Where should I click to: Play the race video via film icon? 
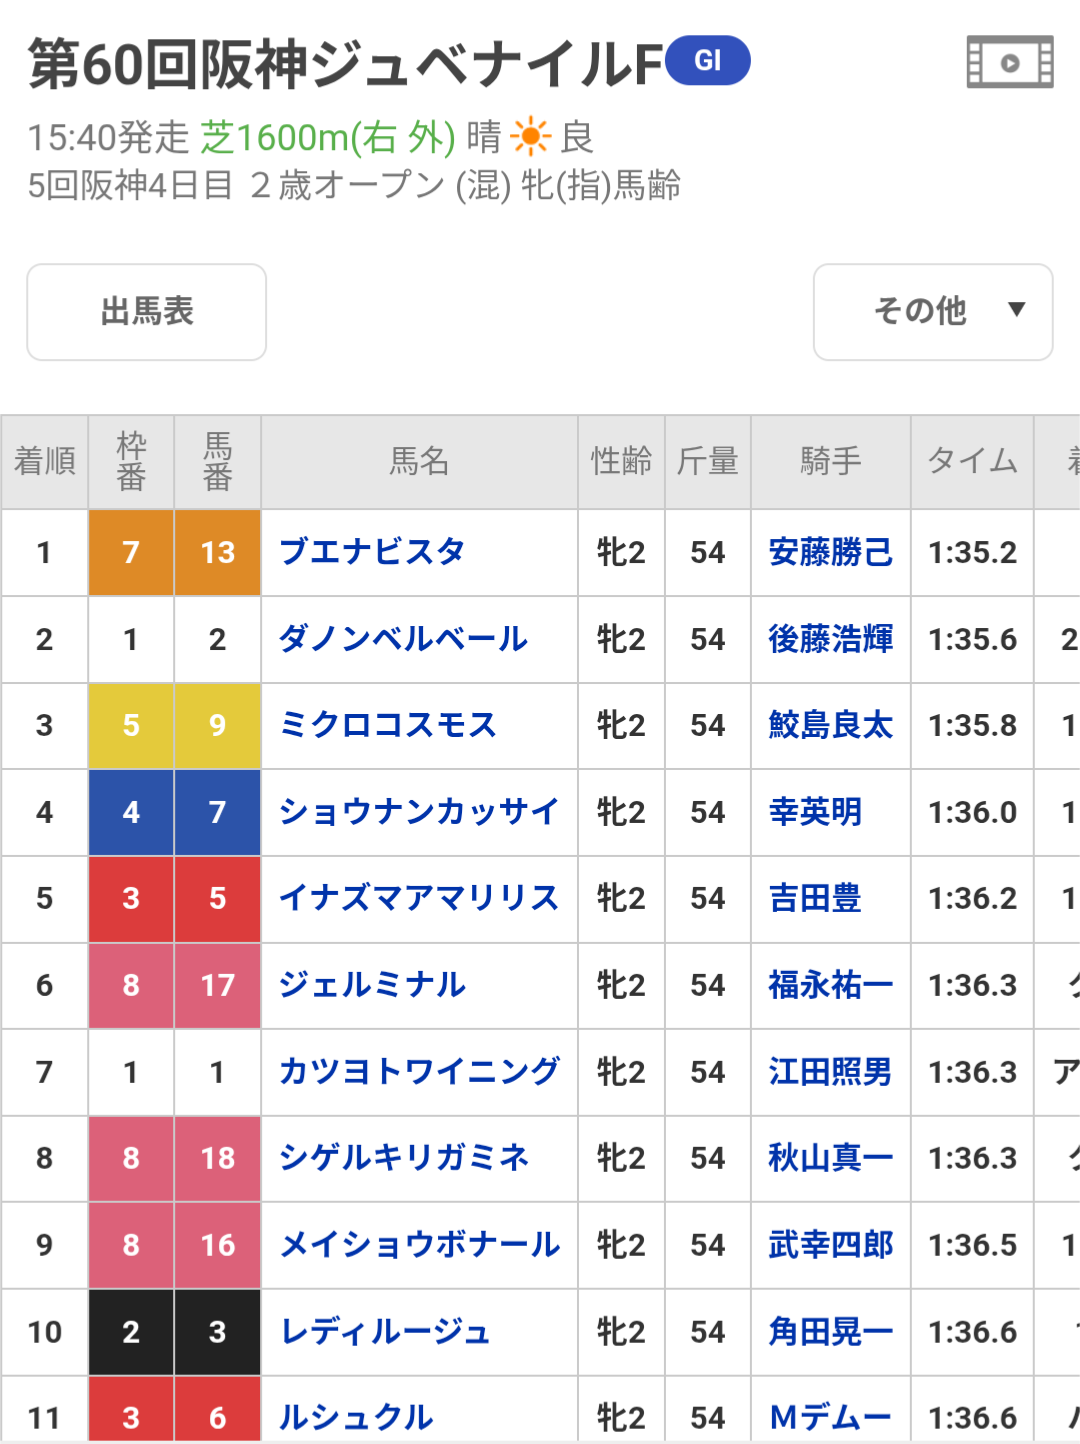(1009, 62)
